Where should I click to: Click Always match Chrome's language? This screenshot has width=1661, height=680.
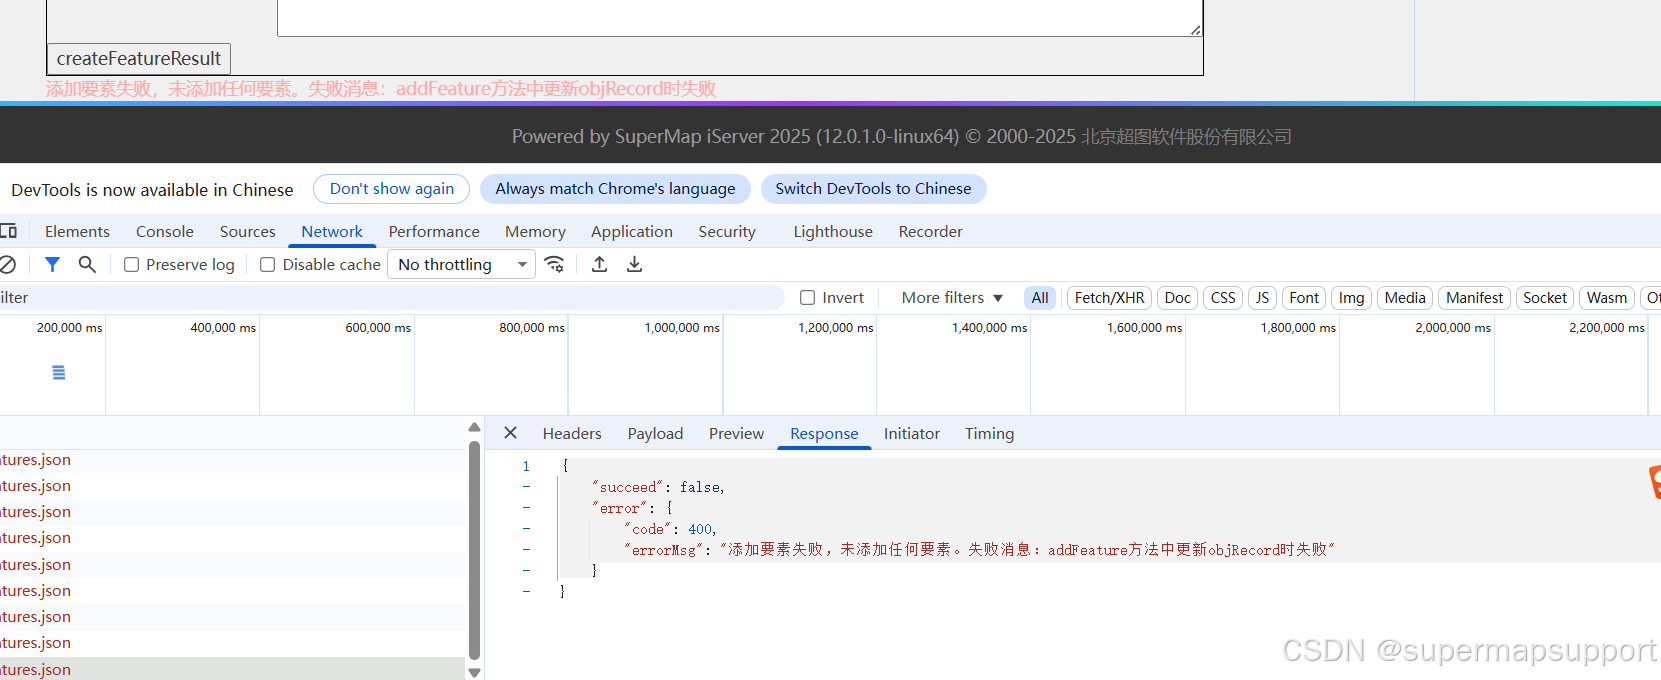coord(615,189)
